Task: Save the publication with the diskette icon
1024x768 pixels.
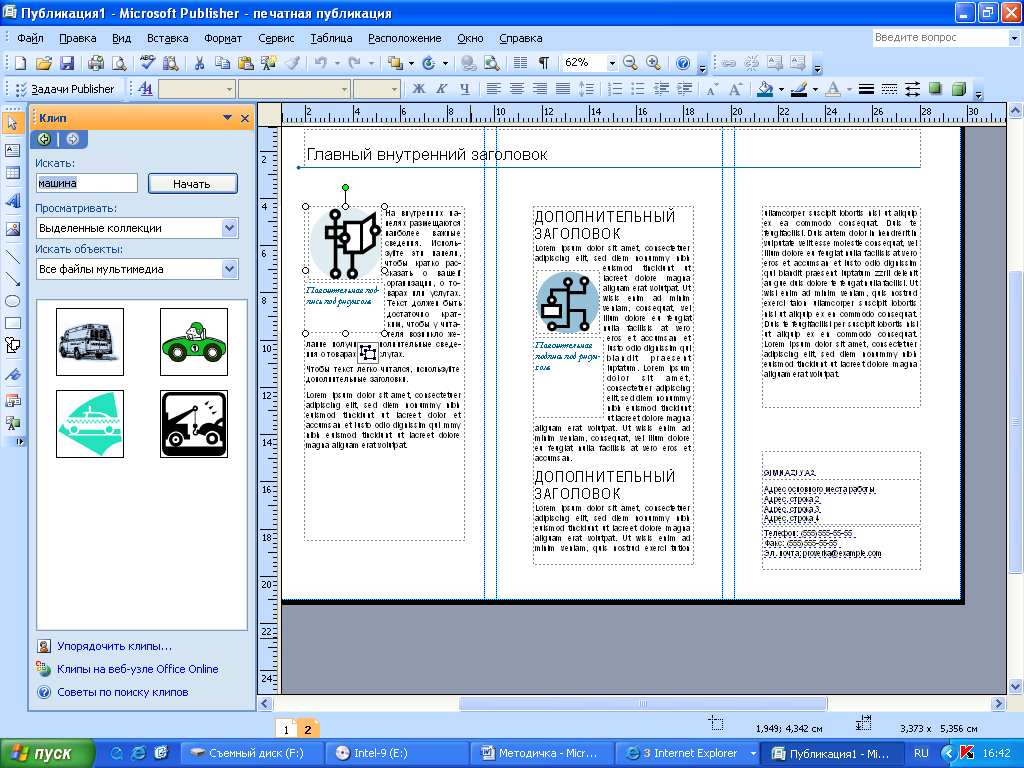Action: pos(67,63)
